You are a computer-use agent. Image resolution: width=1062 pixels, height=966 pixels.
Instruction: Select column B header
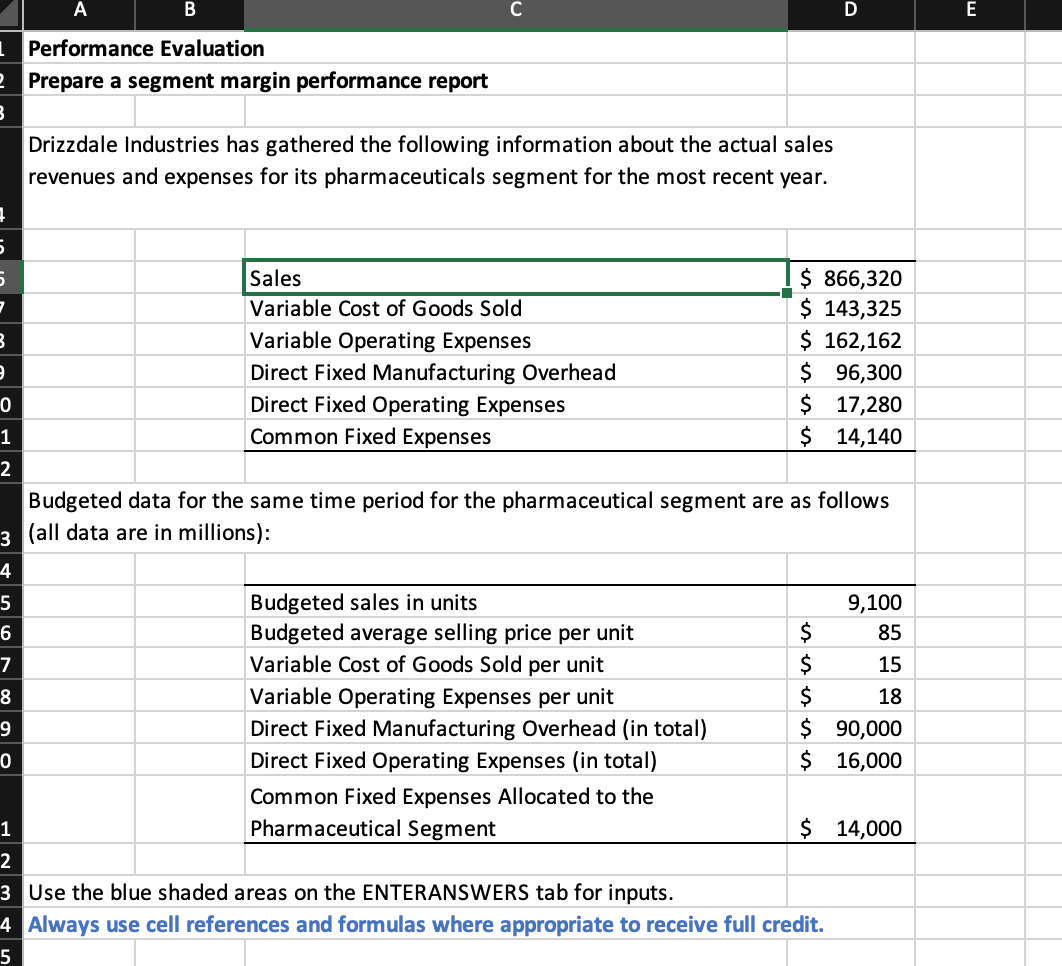188,14
